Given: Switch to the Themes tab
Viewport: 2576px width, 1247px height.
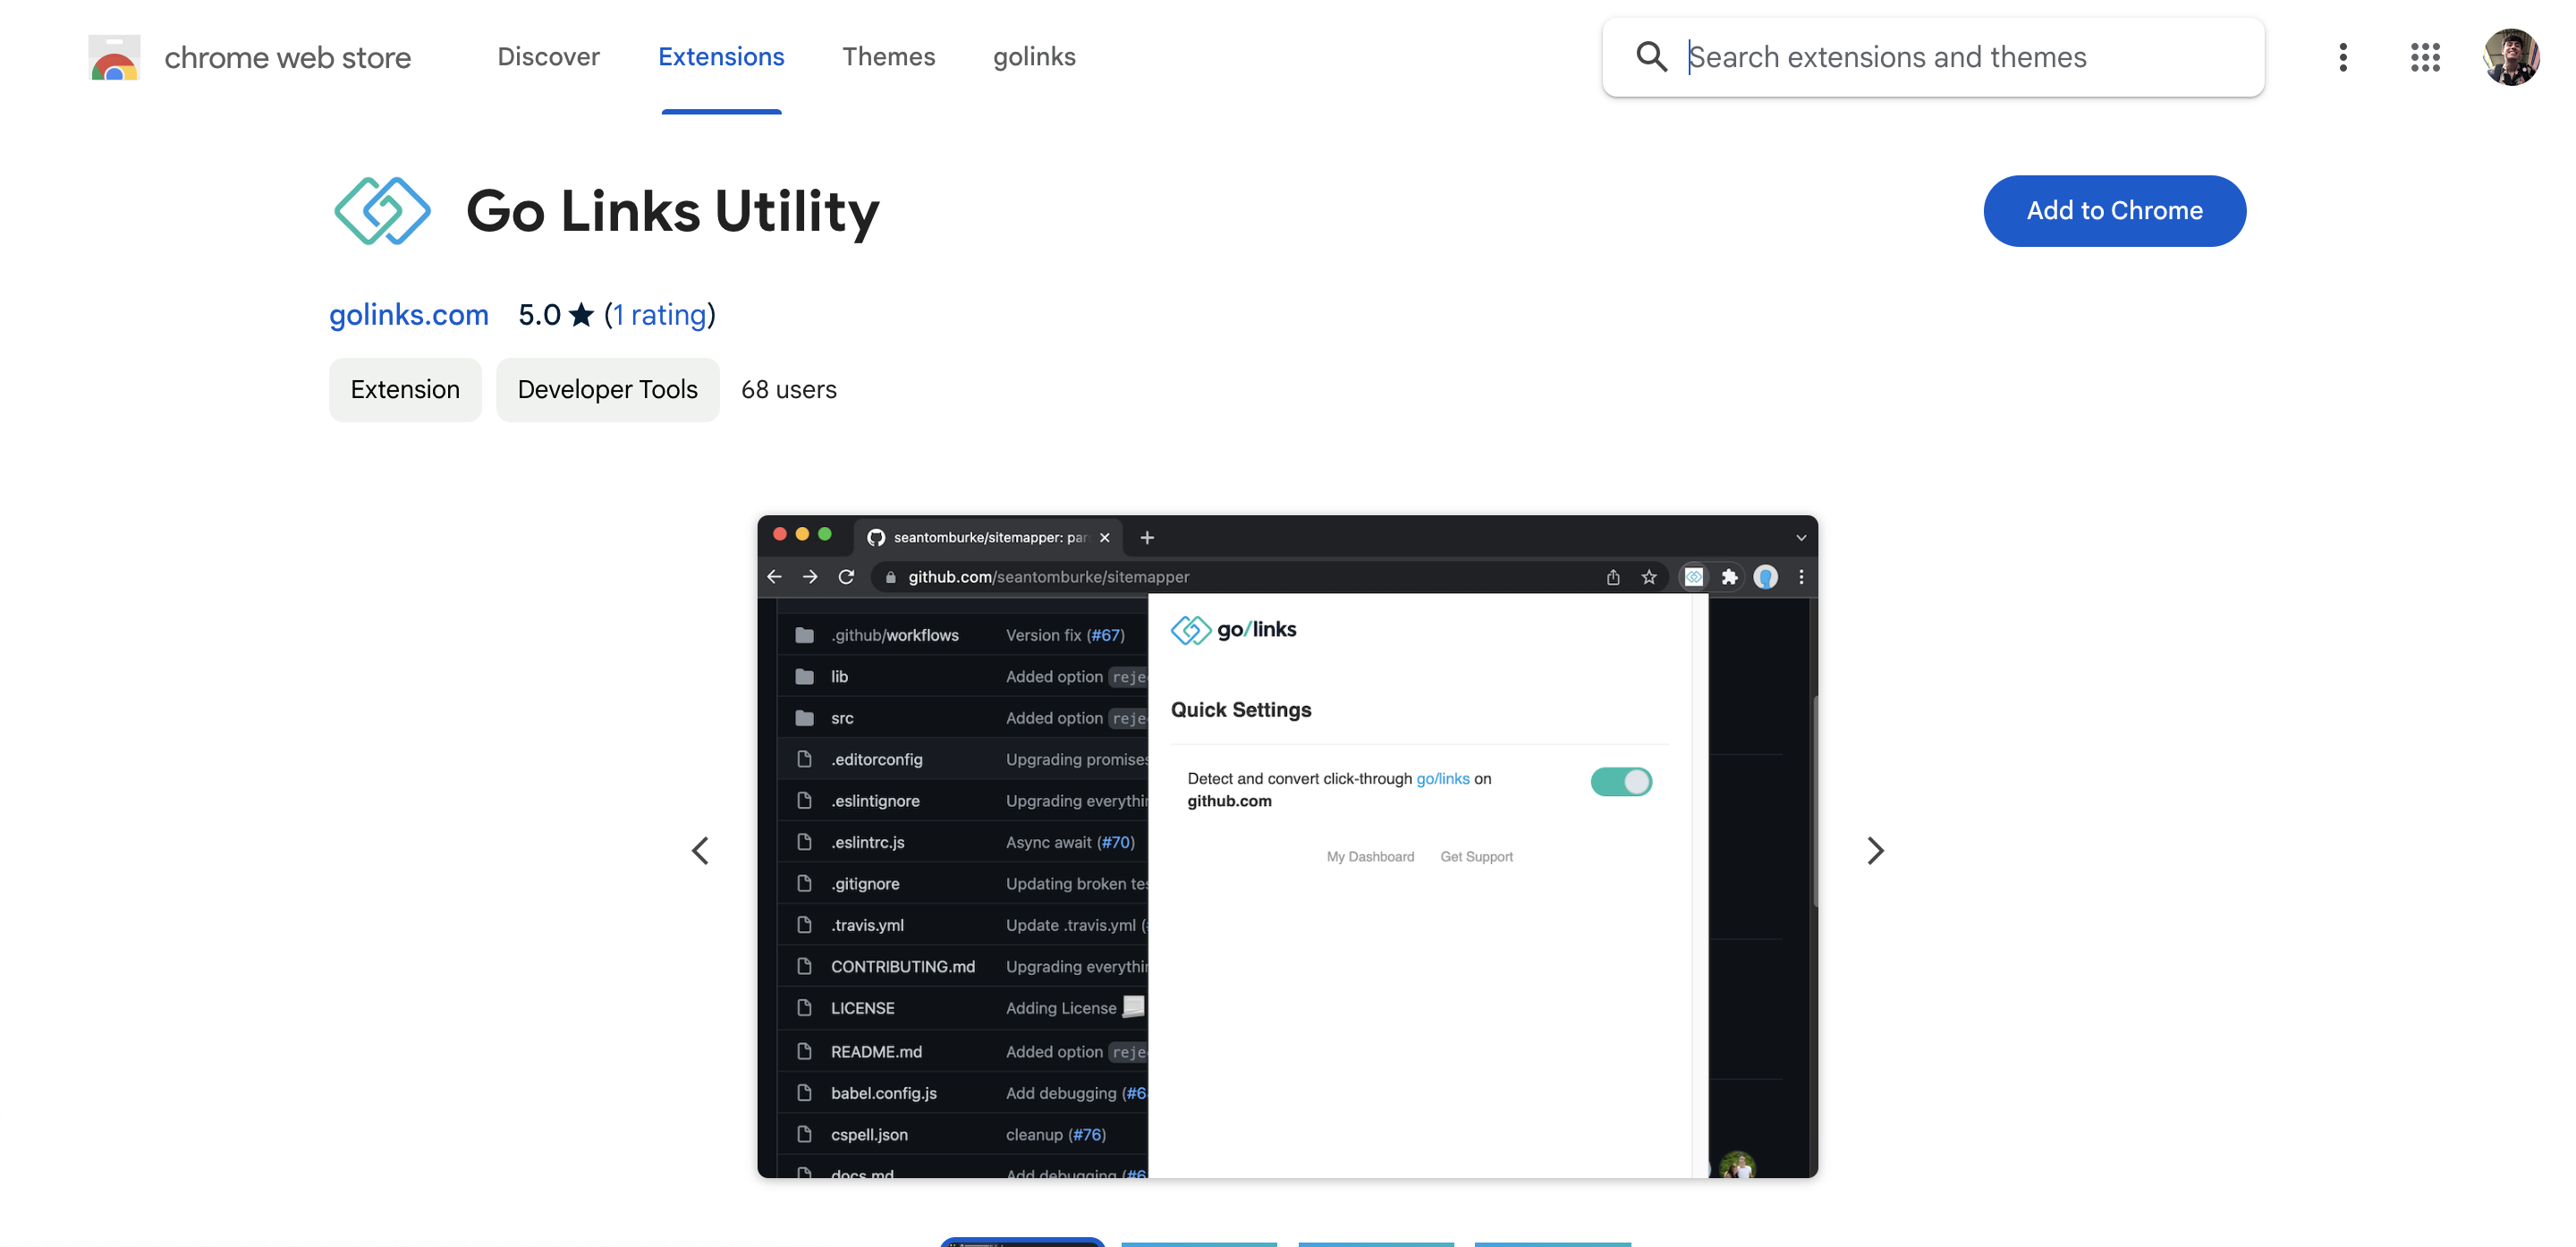Looking at the screenshot, I should 889,57.
